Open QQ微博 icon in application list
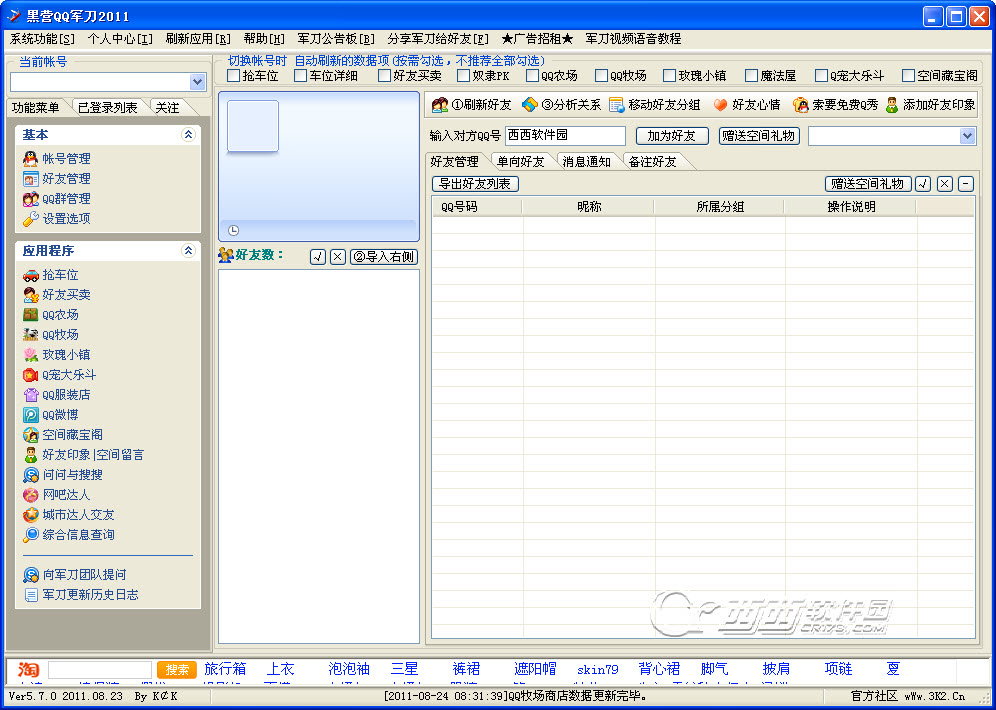The width and height of the screenshot is (996, 710). 31,415
